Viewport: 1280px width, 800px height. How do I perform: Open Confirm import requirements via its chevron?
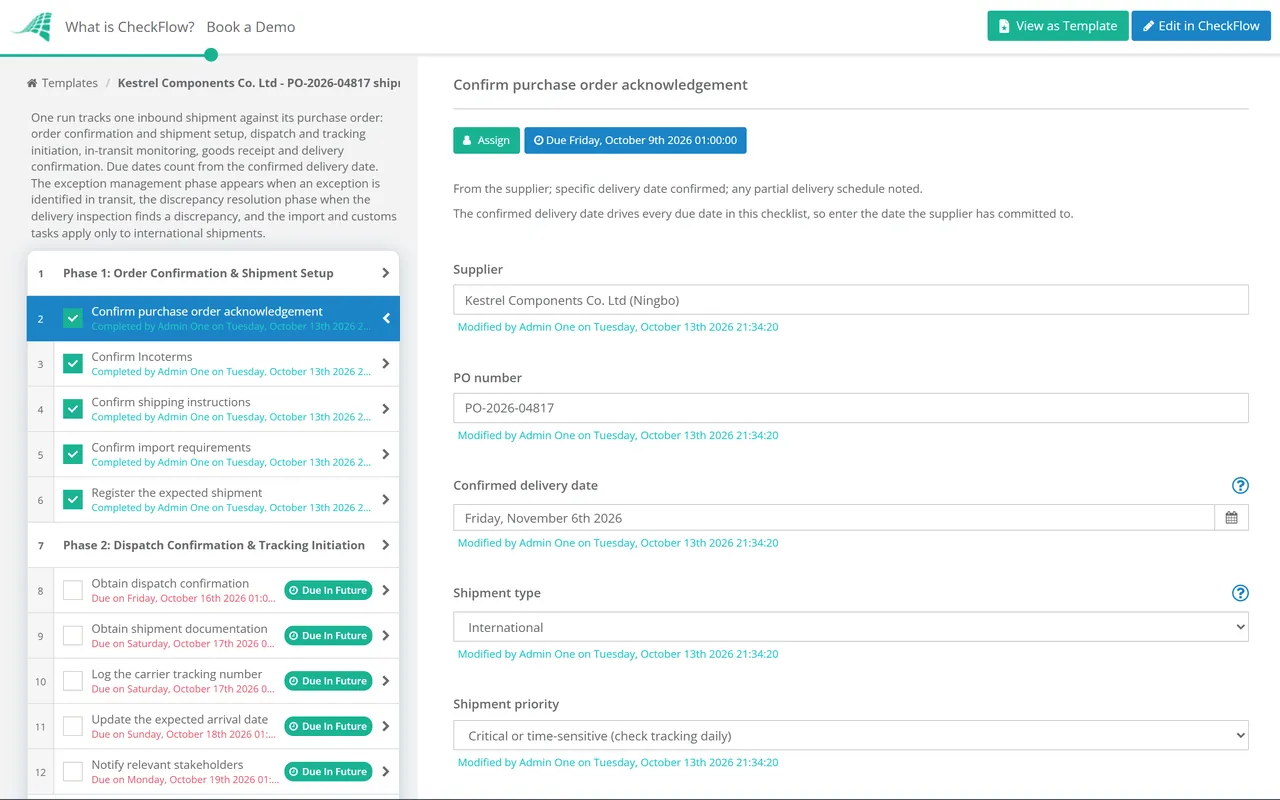386,455
